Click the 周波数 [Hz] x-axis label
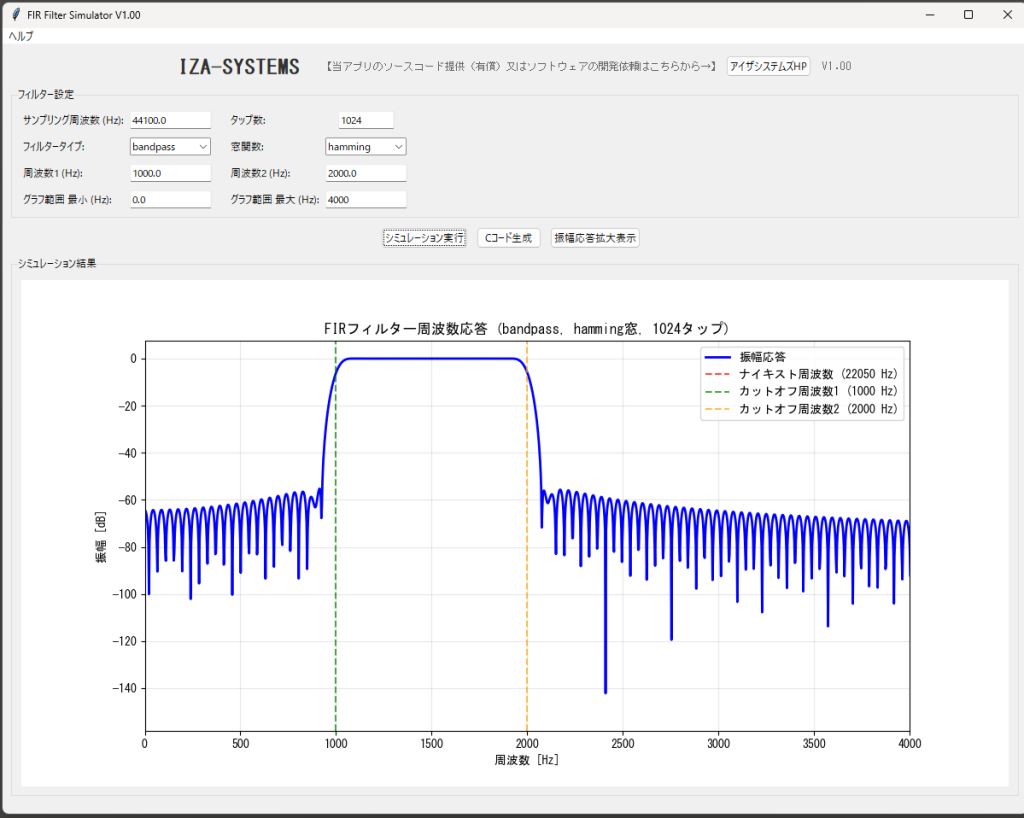 [526, 760]
